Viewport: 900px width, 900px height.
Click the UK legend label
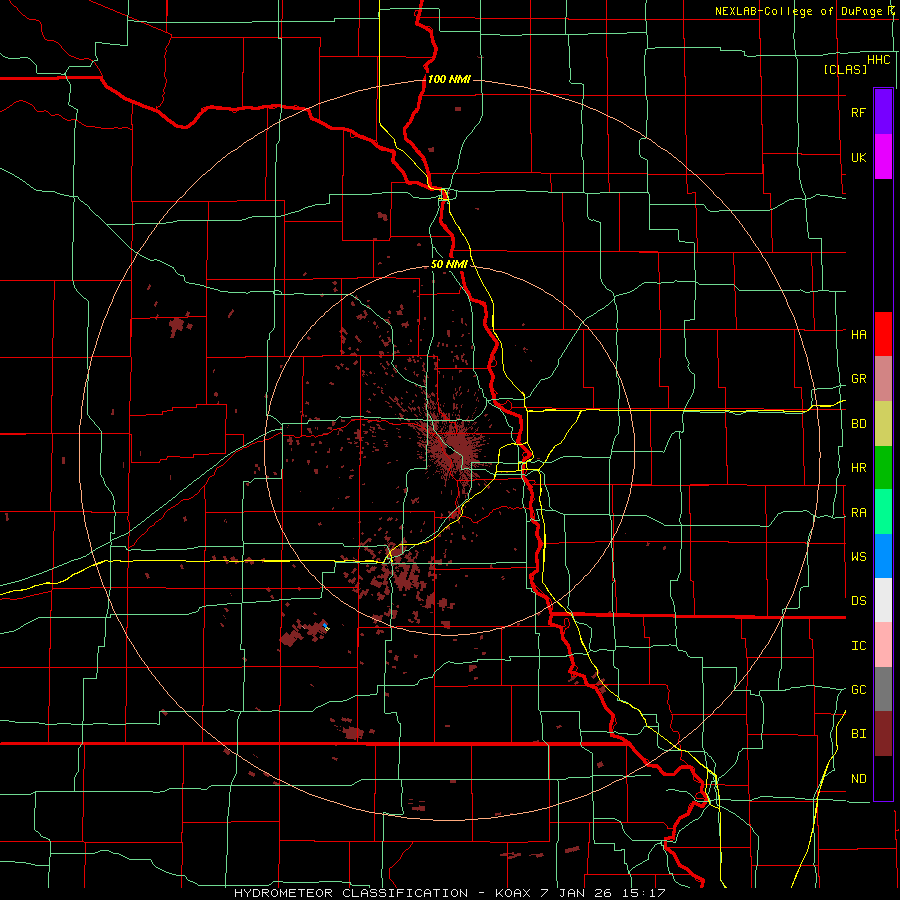(858, 157)
